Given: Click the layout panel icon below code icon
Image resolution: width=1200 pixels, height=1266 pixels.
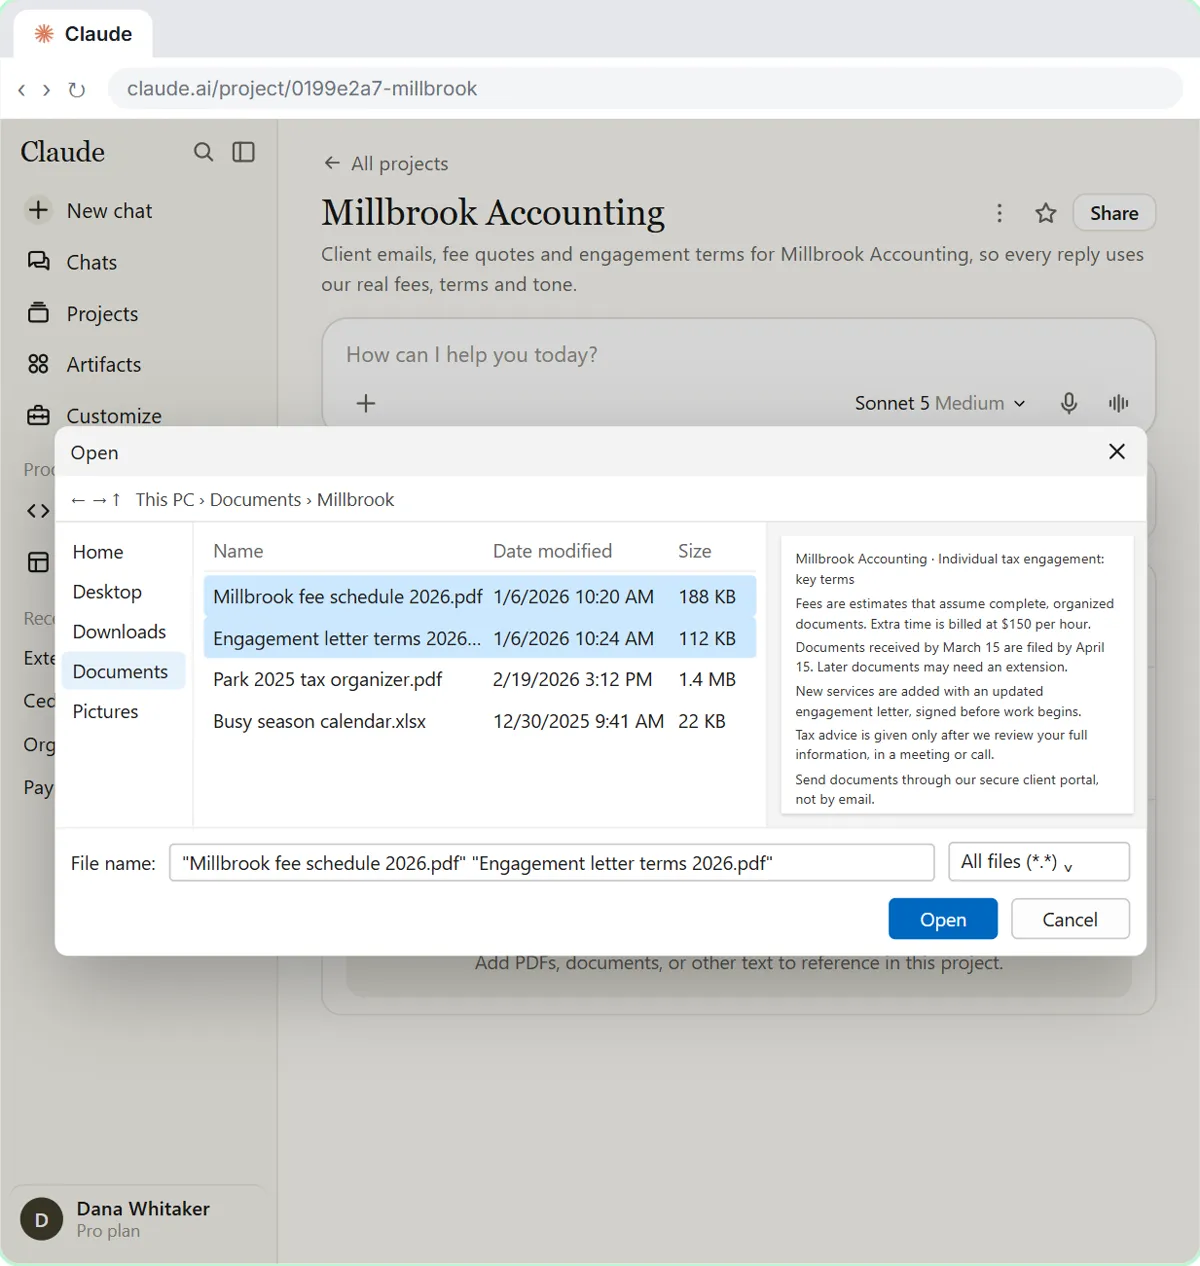Looking at the screenshot, I should pos(38,562).
